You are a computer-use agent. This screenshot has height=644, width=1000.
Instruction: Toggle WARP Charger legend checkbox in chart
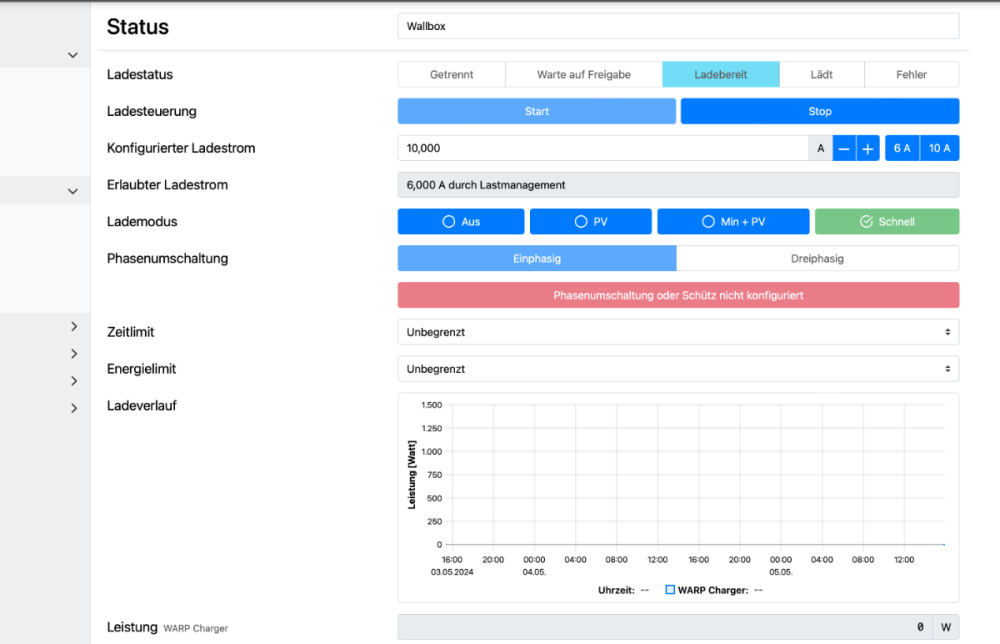(x=671, y=590)
